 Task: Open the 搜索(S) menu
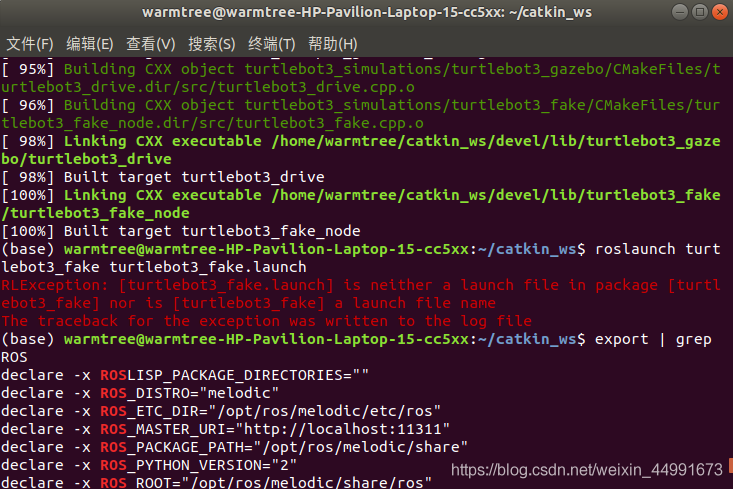point(212,45)
